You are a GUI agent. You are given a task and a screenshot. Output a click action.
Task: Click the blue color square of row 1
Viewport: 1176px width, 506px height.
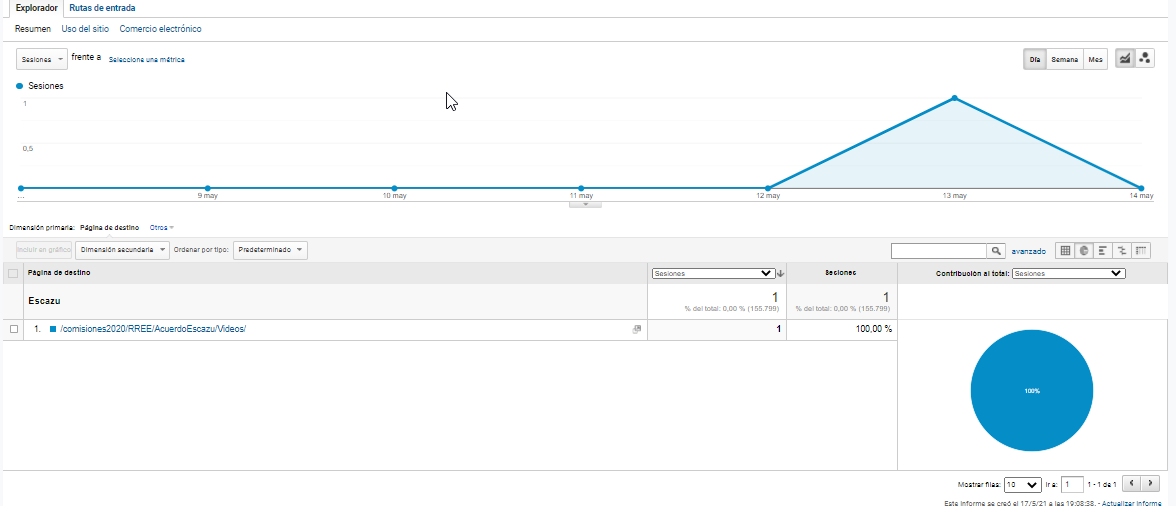[x=53, y=329]
